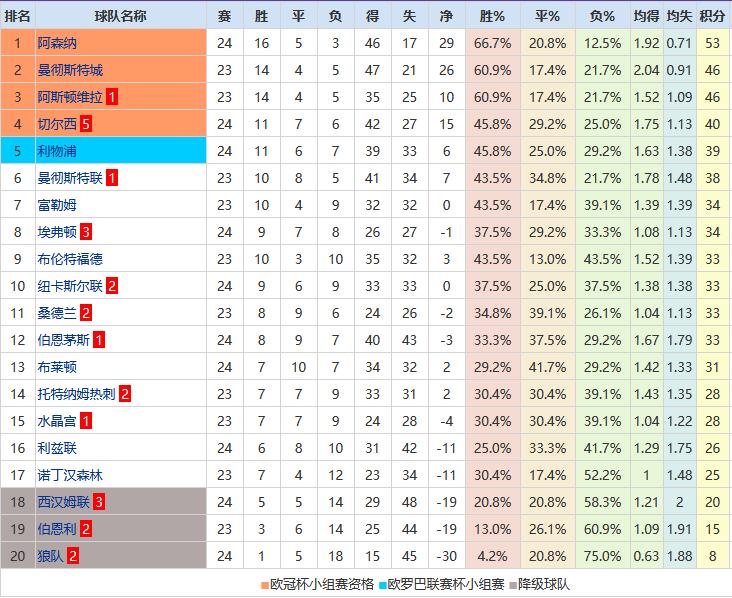Click the red badge beside 曼彻斯特联
The height and width of the screenshot is (598, 732).
pos(113,178)
